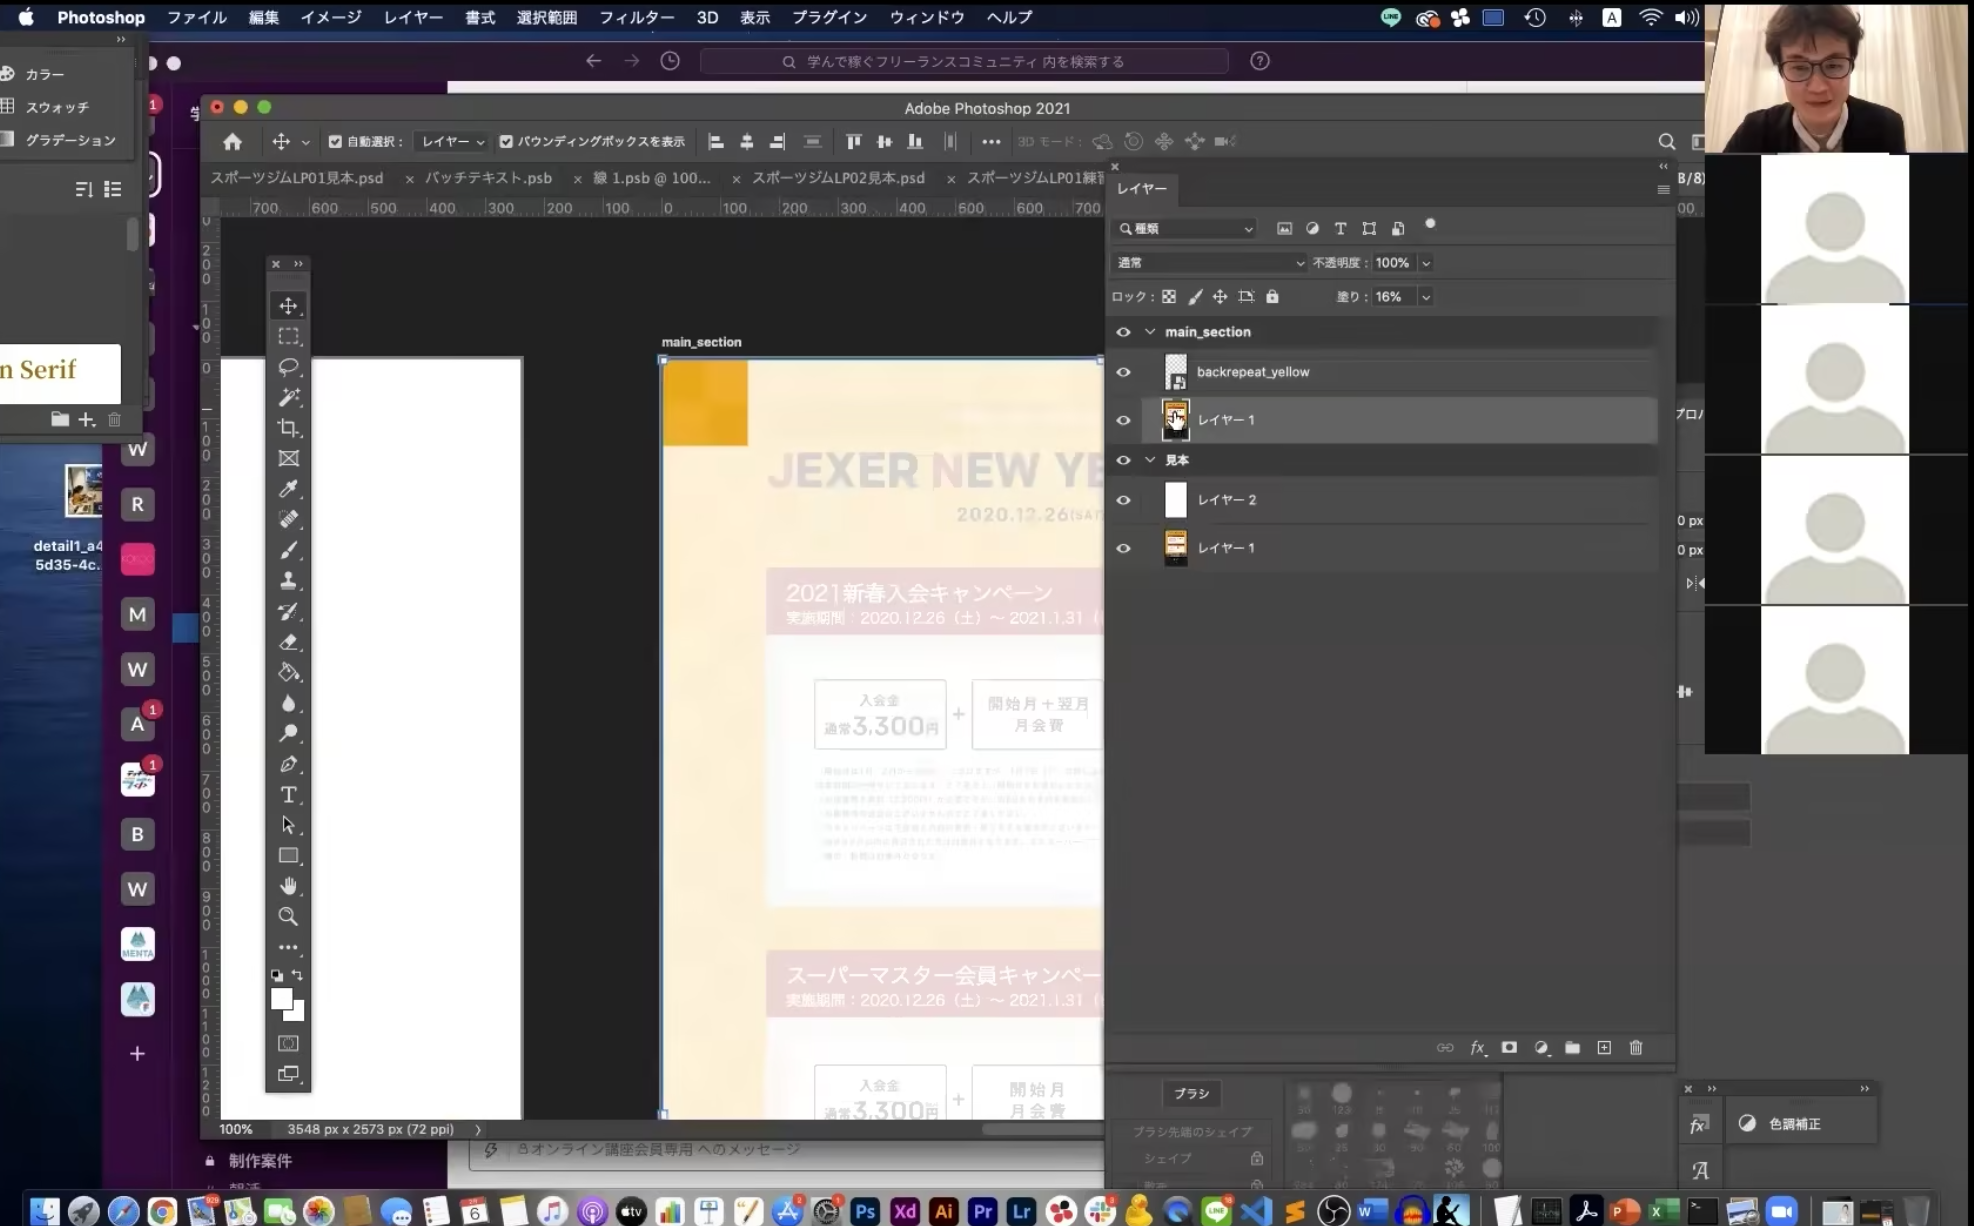Open the ブラシ panel tab

(1191, 1093)
